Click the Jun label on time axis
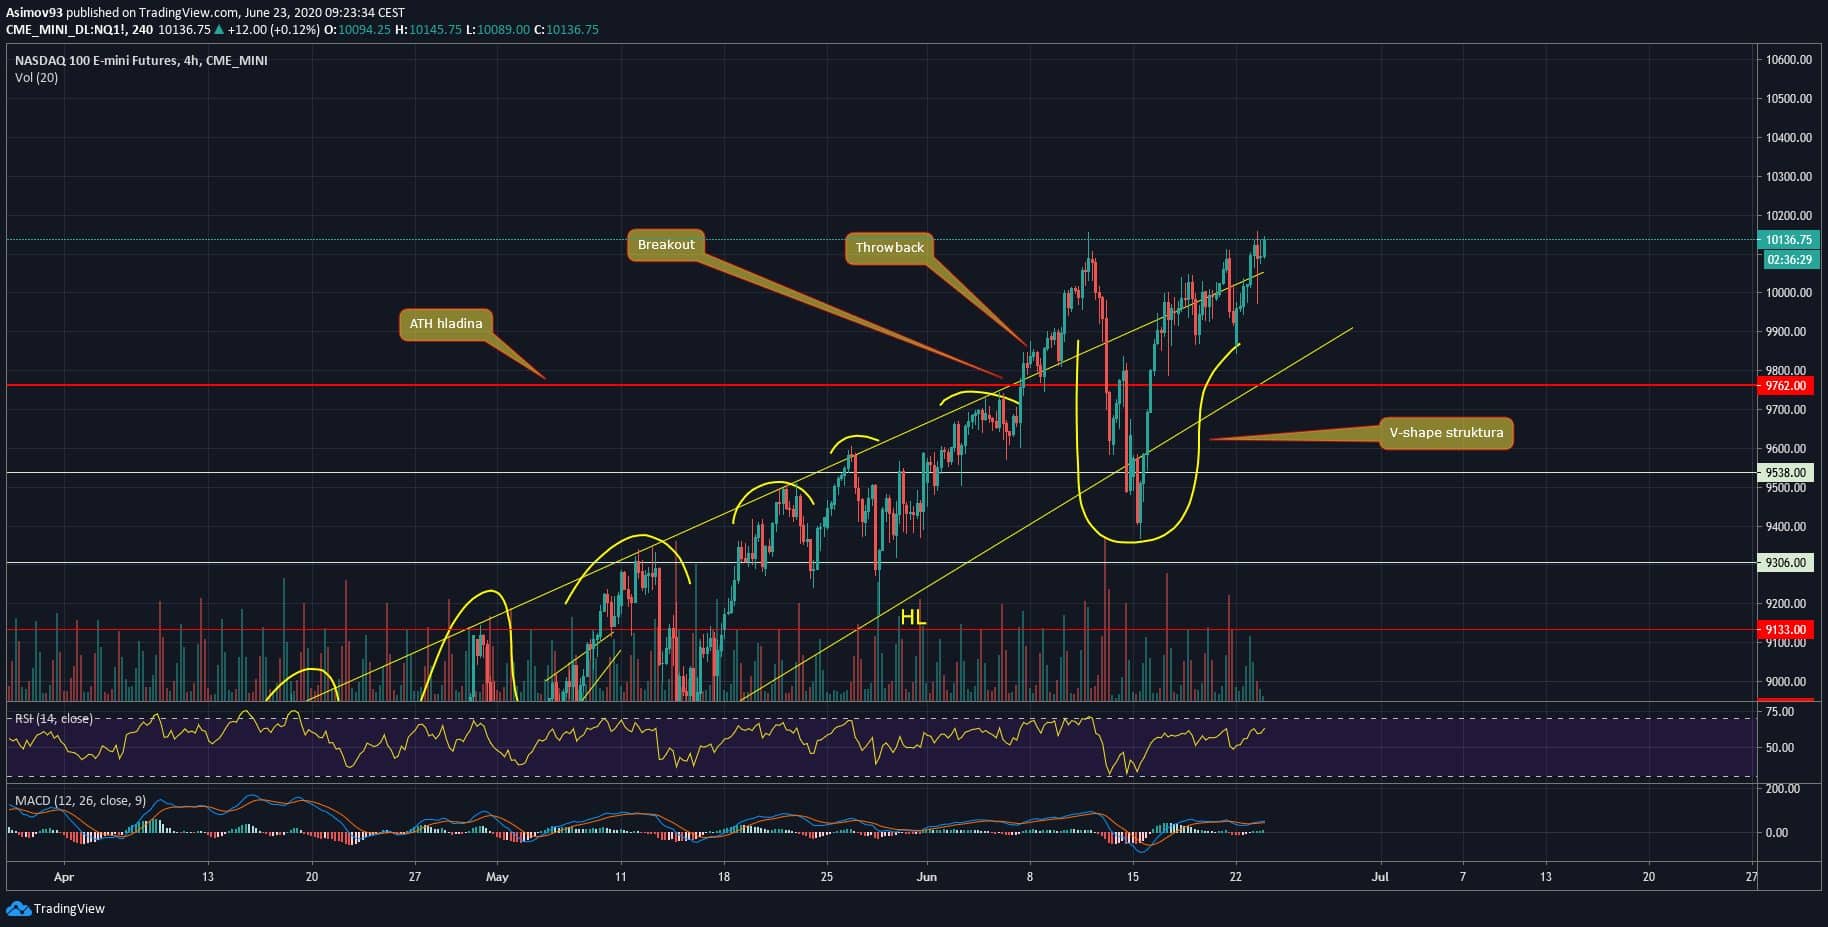1828x927 pixels. (x=926, y=877)
